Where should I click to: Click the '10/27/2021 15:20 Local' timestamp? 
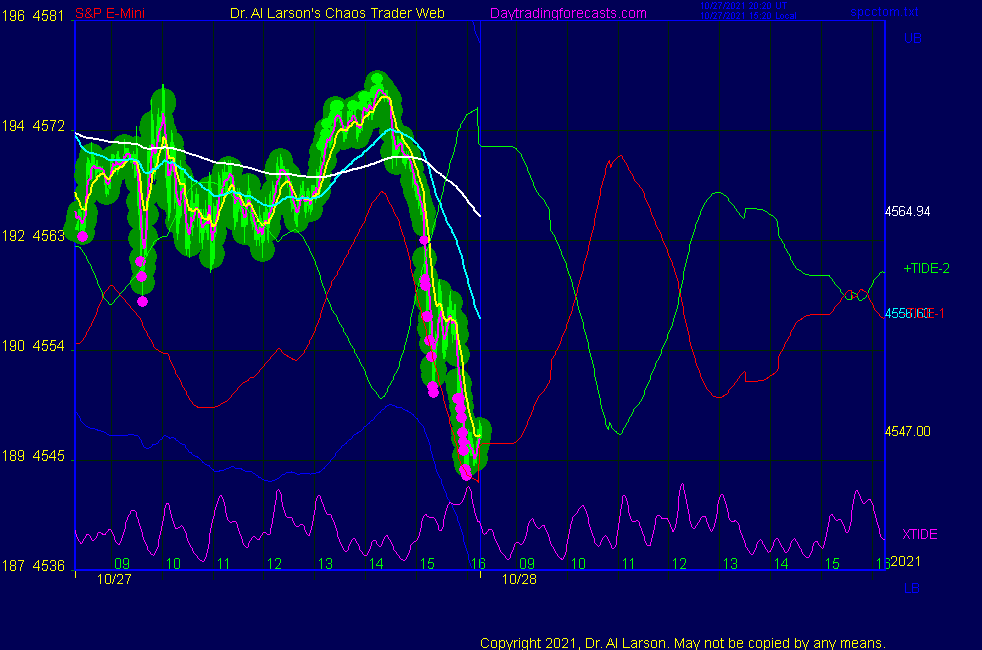[748, 16]
